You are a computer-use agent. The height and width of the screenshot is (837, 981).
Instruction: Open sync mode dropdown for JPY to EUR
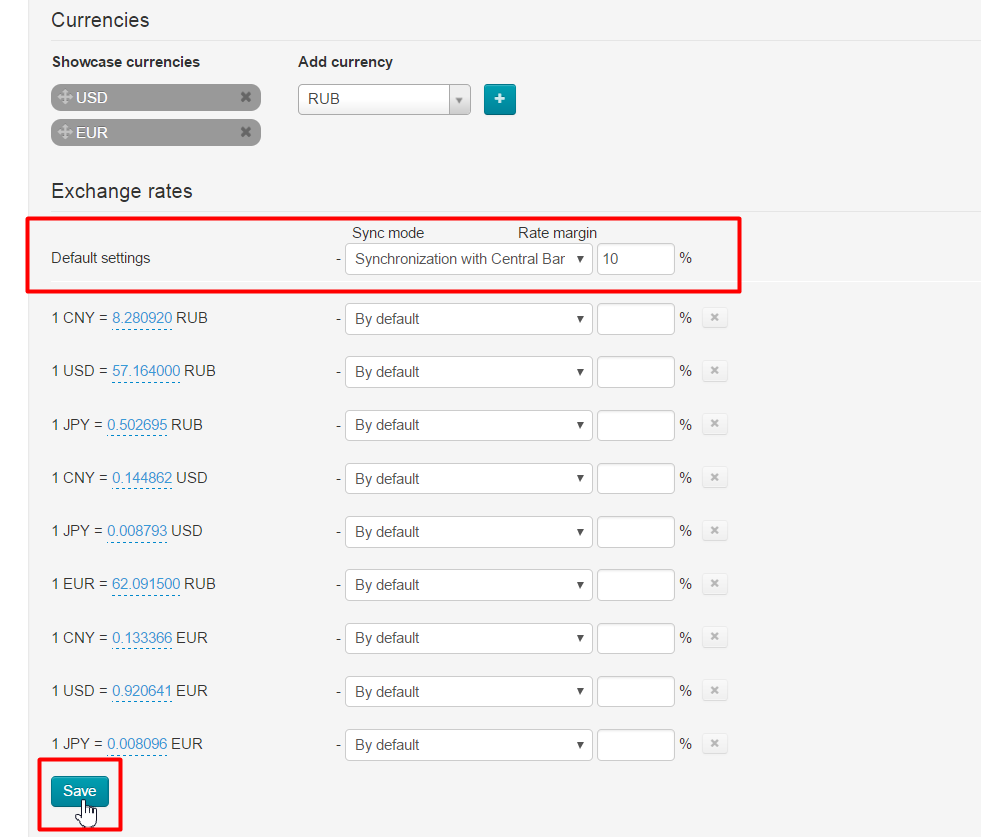469,745
